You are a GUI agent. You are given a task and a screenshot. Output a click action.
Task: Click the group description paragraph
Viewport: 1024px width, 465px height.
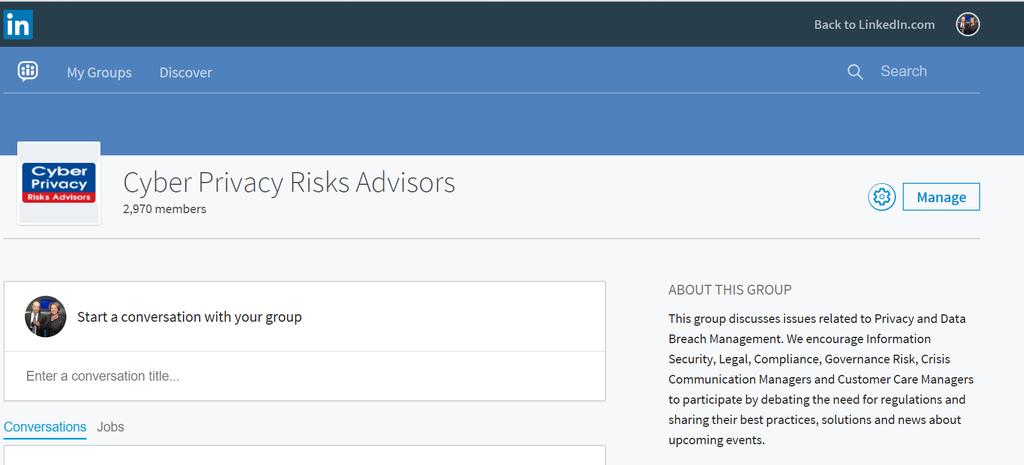821,379
